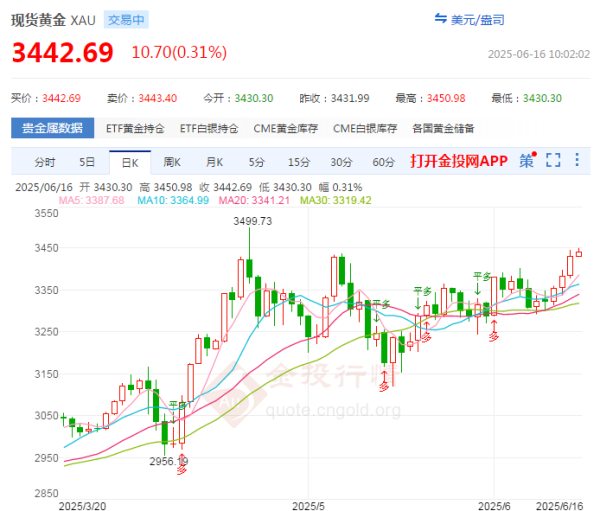The image size is (600, 511).
Task: Click the MA30: 3319.42 legend label
Action: tap(336, 200)
